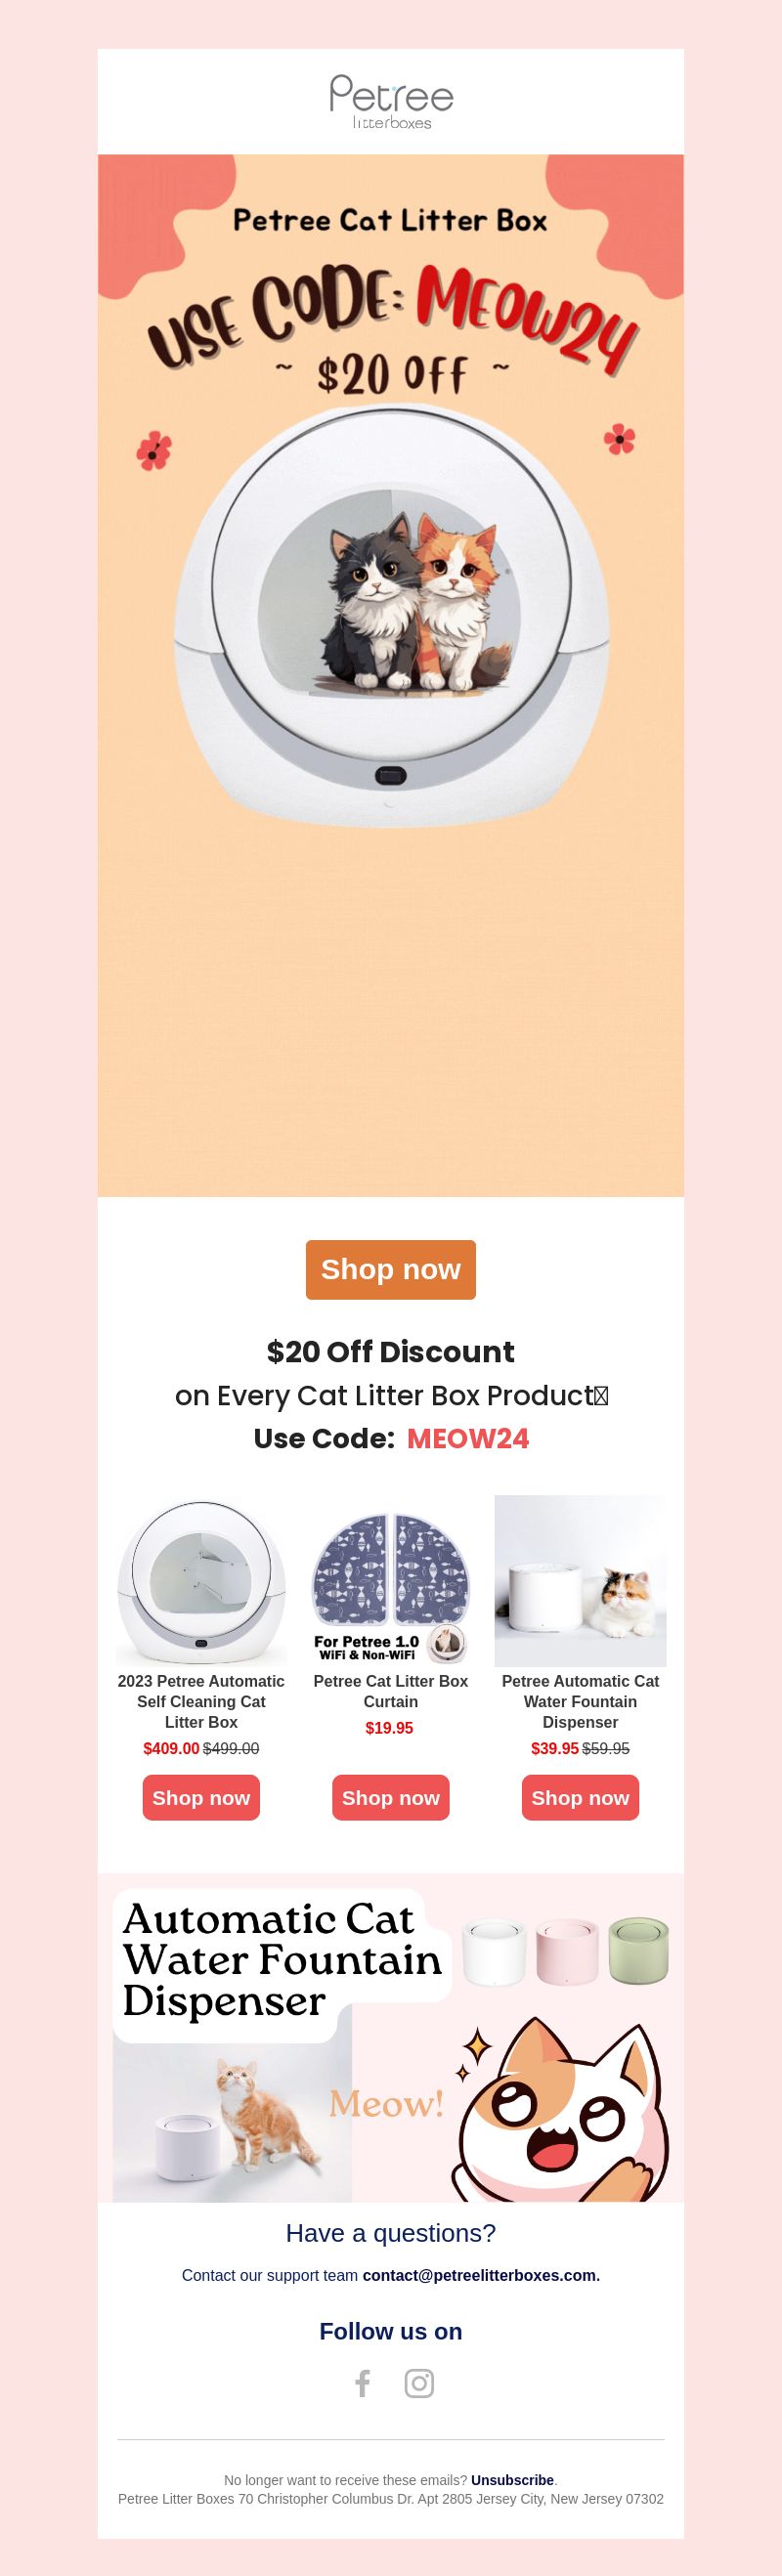Open the water fountain with cat product image
782x2576 pixels.
click(x=580, y=1581)
